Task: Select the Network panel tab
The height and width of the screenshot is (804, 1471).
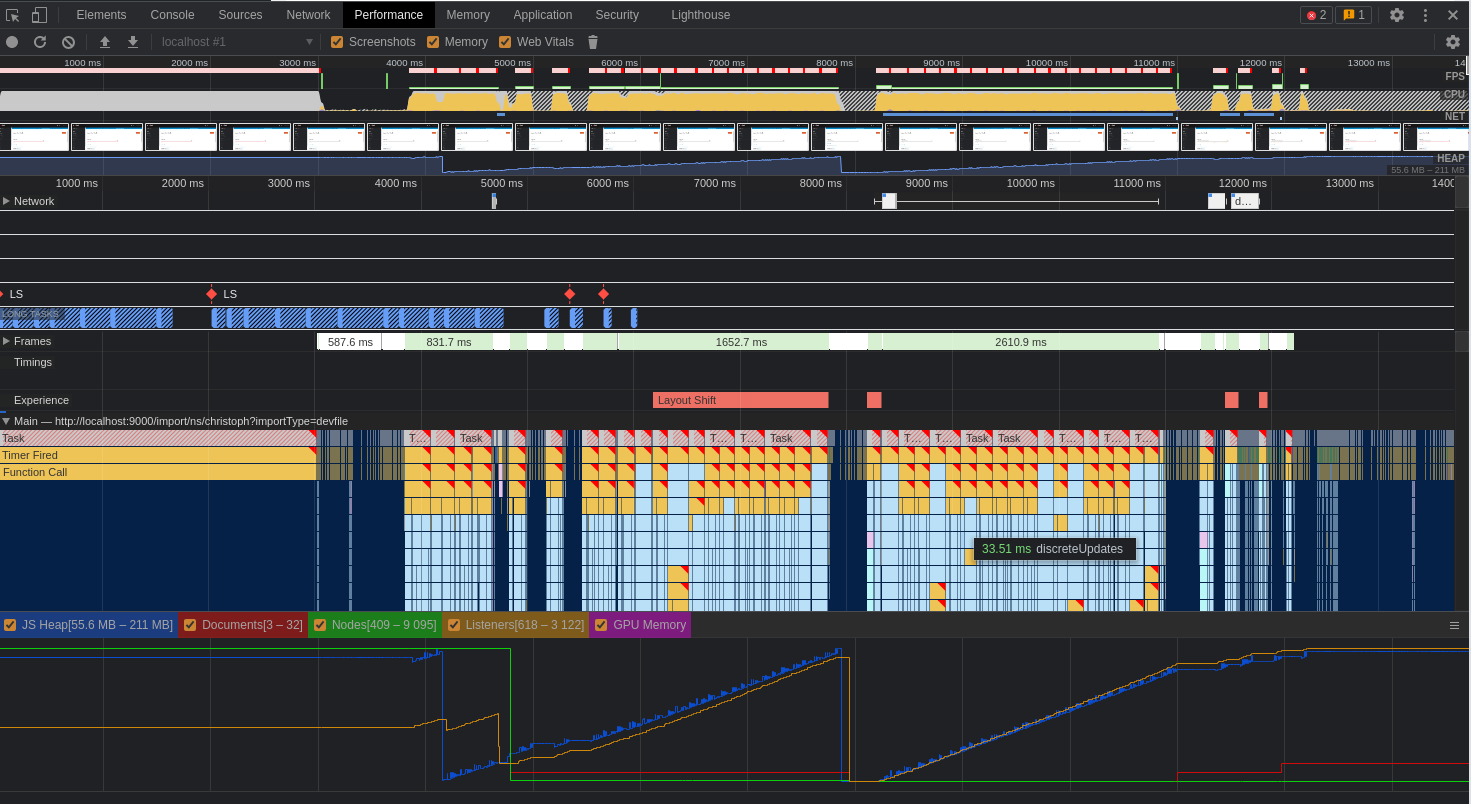Action: click(308, 15)
